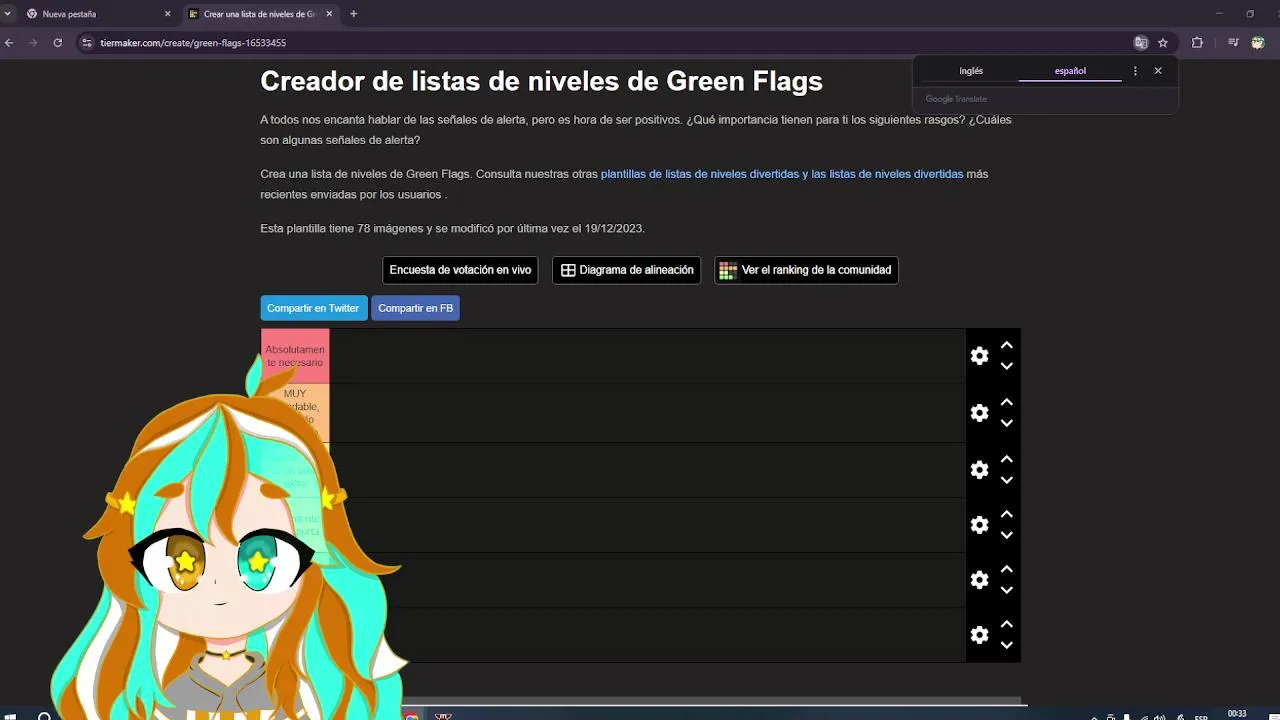The width and height of the screenshot is (1280, 720).
Task: Open settings gear of the sixth tier row
Action: pos(979,635)
